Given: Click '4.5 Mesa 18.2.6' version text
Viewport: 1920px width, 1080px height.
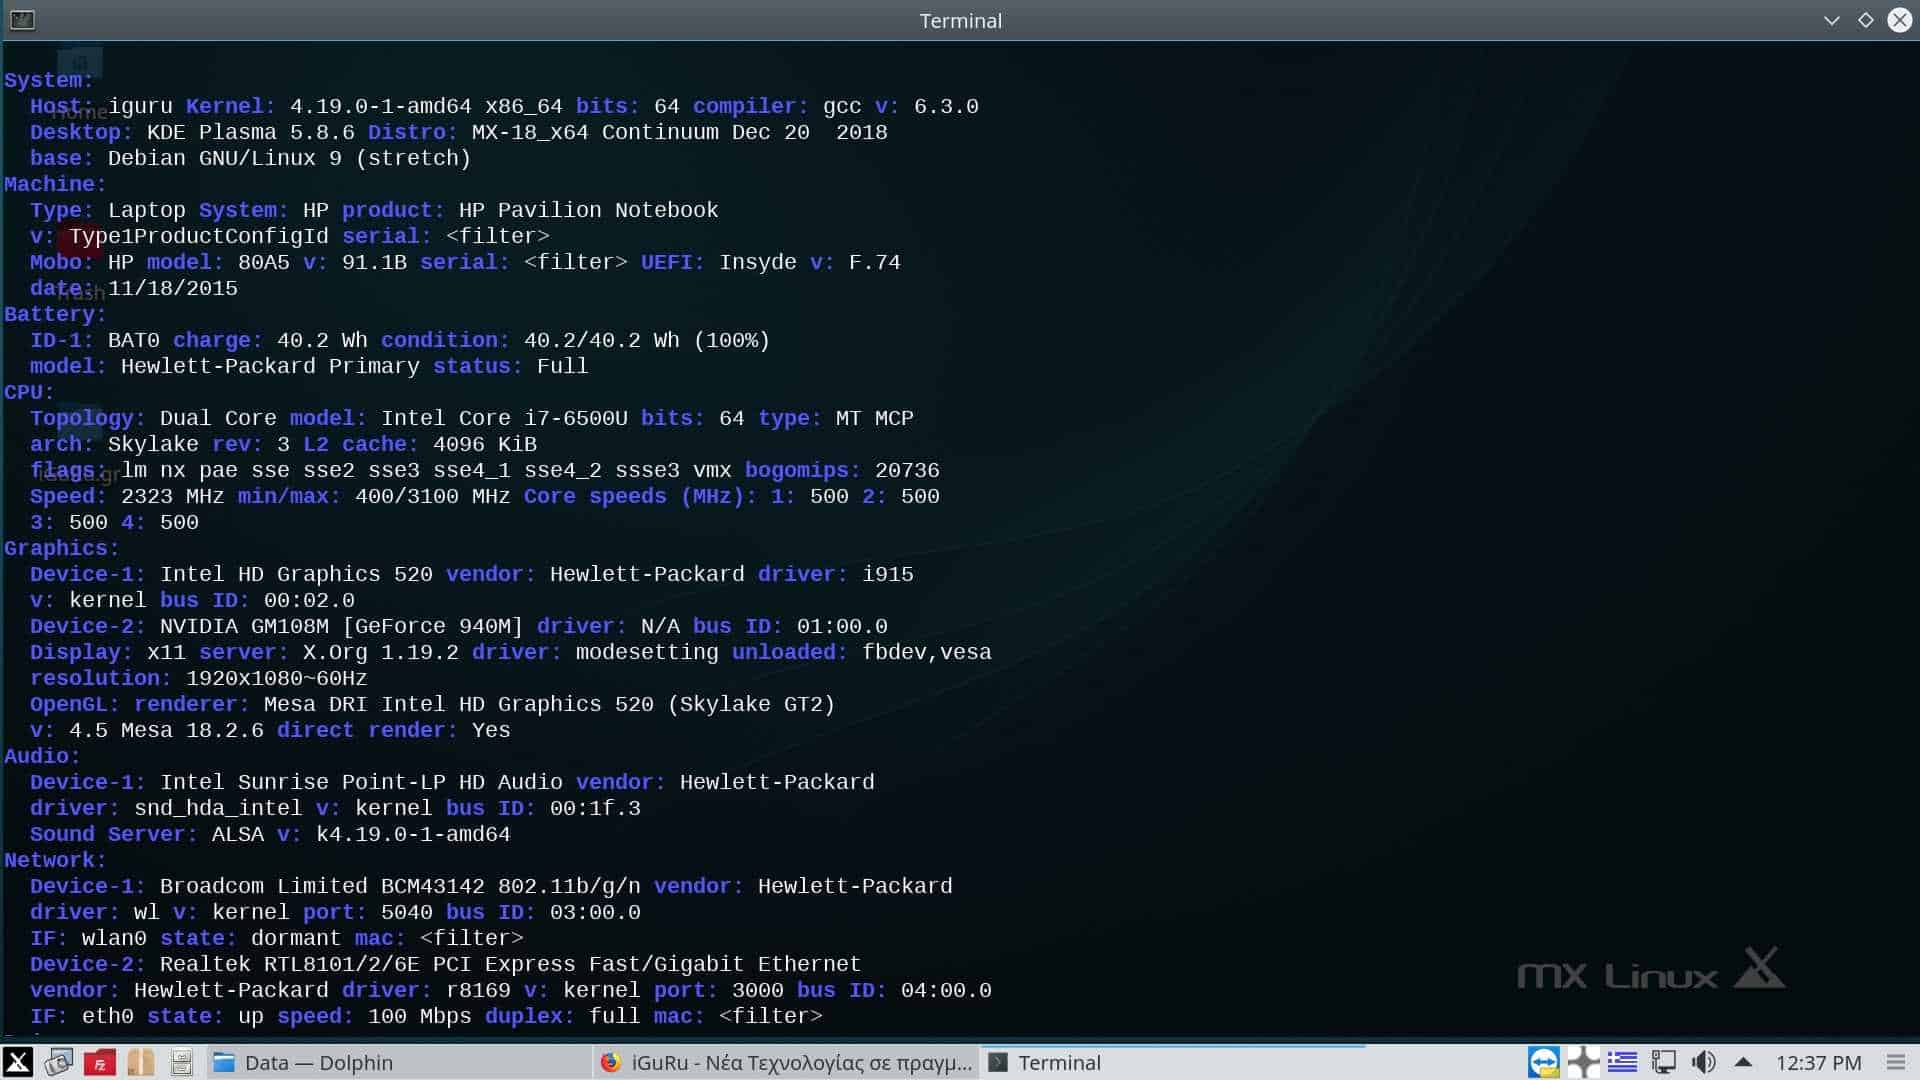Looking at the screenshot, I should click(166, 730).
